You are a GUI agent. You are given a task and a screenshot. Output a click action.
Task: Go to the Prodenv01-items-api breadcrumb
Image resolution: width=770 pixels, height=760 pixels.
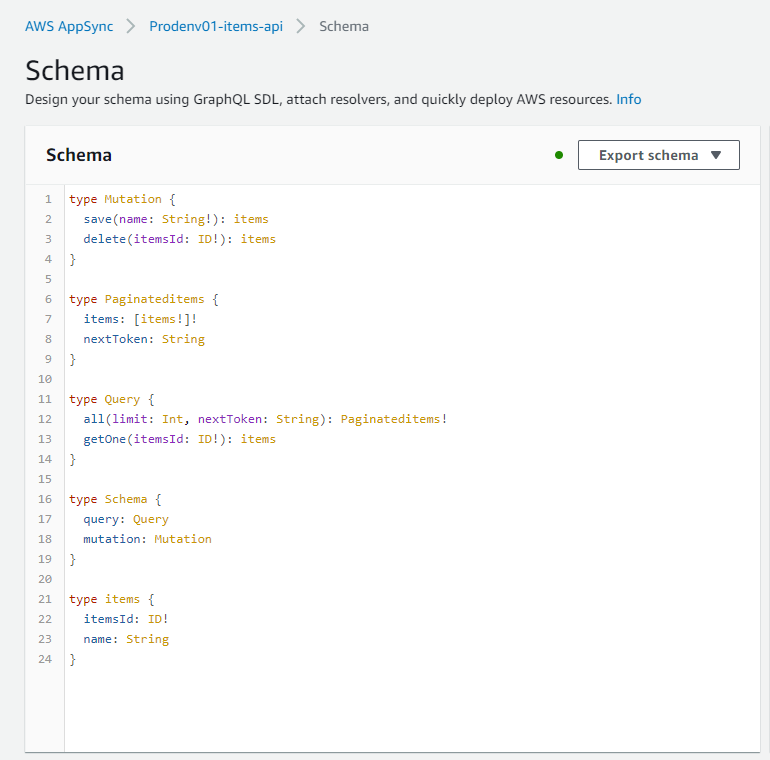[x=216, y=26]
